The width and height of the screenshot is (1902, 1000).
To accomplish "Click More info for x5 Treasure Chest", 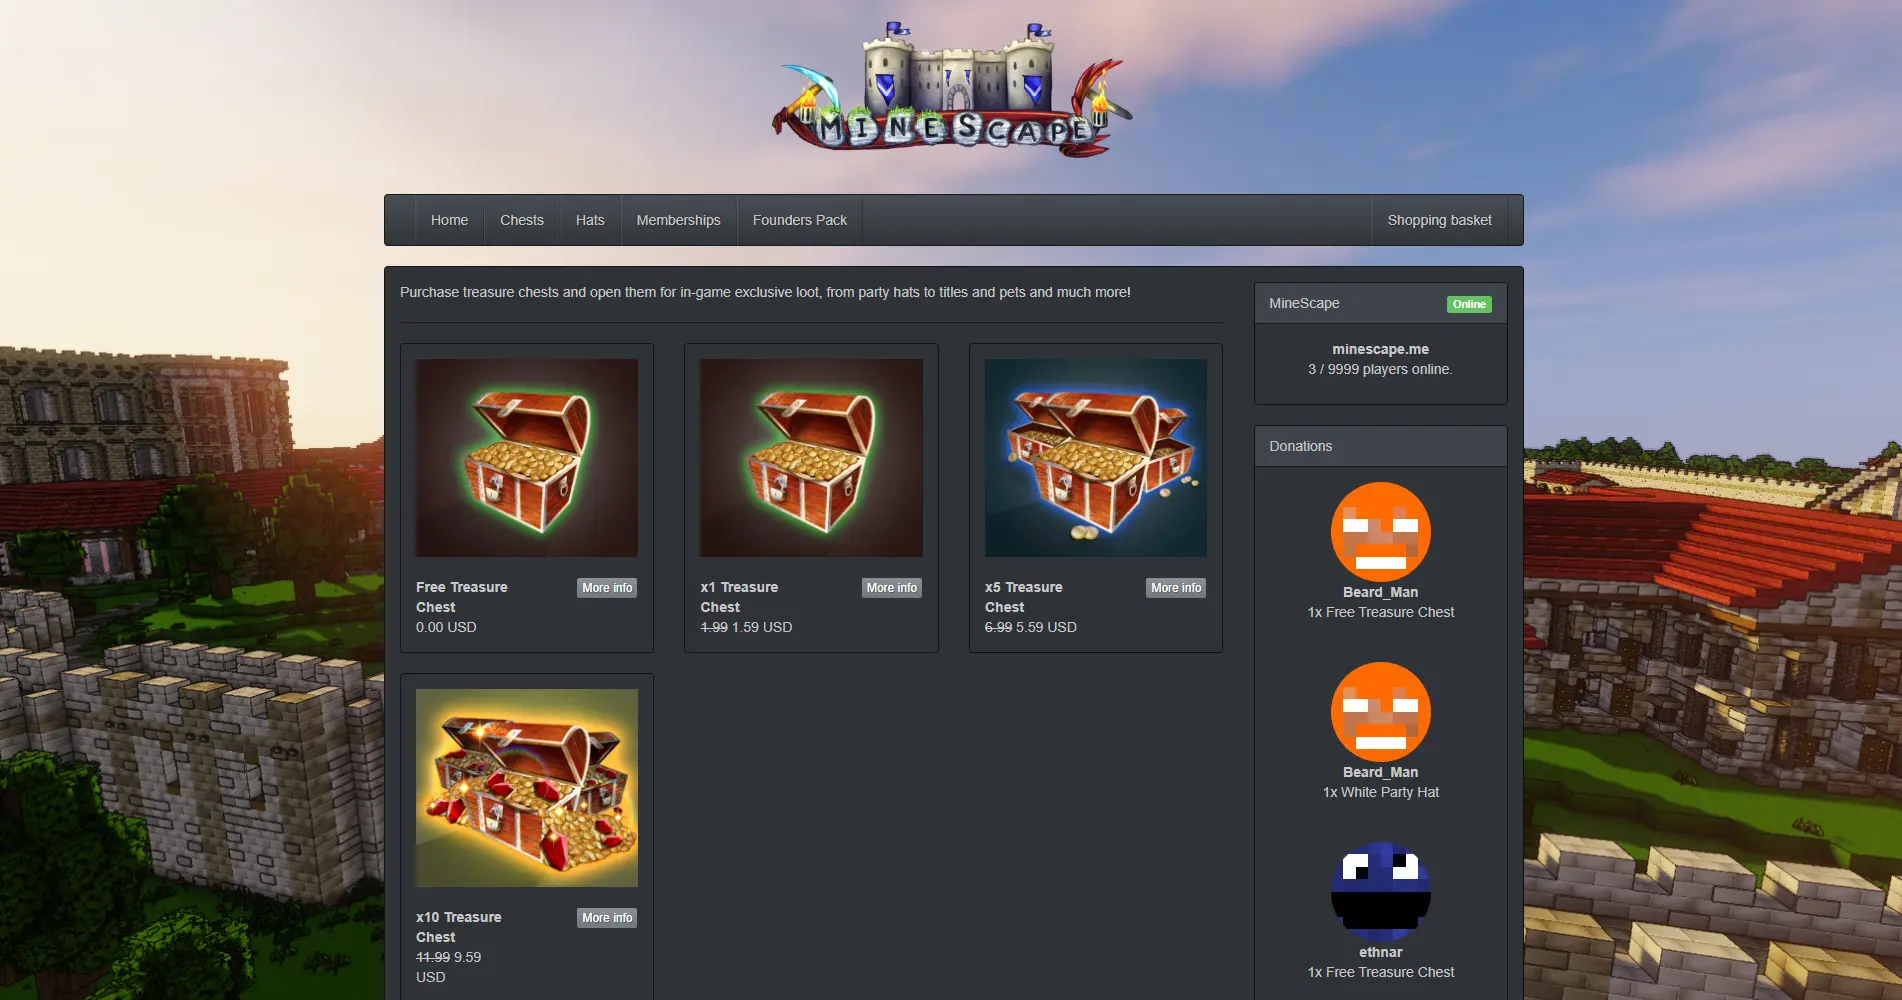I will [x=1176, y=588].
